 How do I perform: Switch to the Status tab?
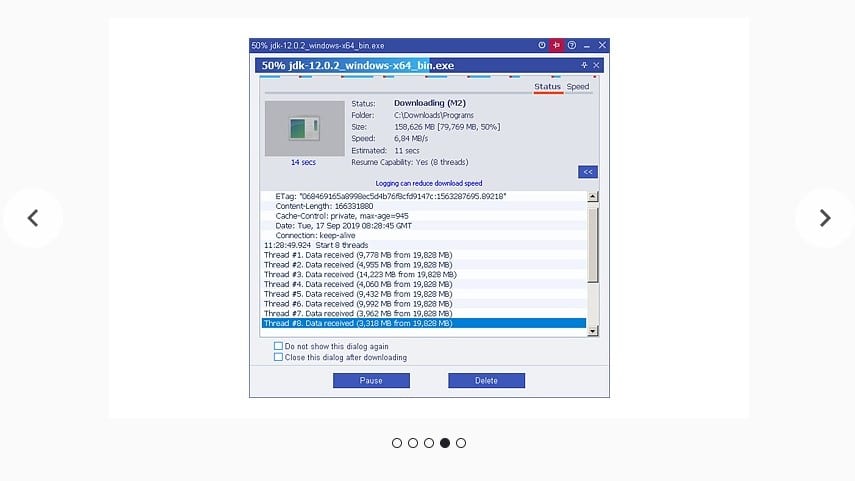point(547,87)
